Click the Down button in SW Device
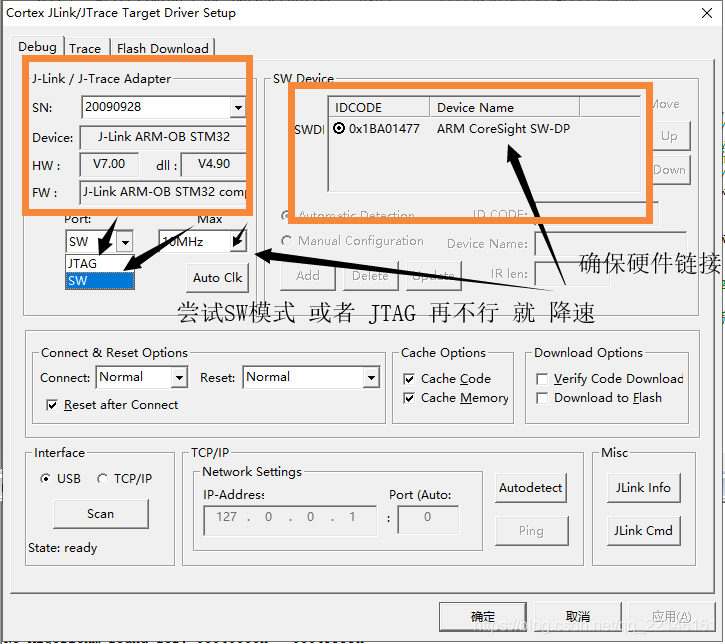Screen dimensions: 725x644 669,170
